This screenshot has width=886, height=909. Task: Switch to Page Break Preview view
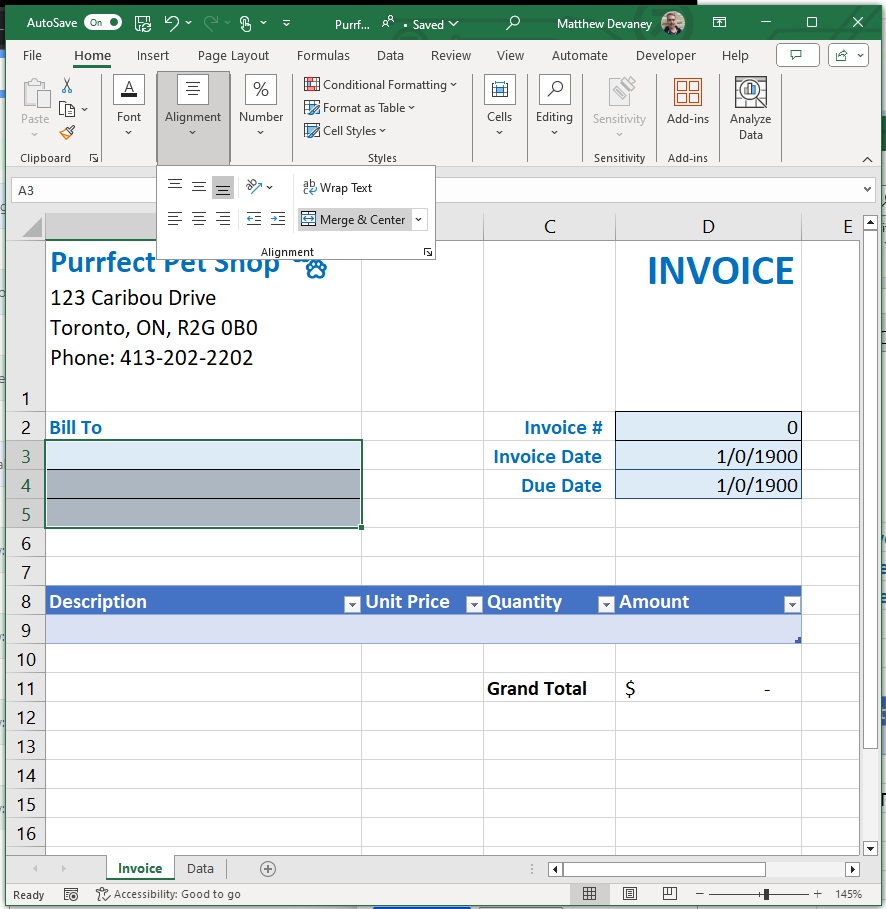[x=670, y=893]
